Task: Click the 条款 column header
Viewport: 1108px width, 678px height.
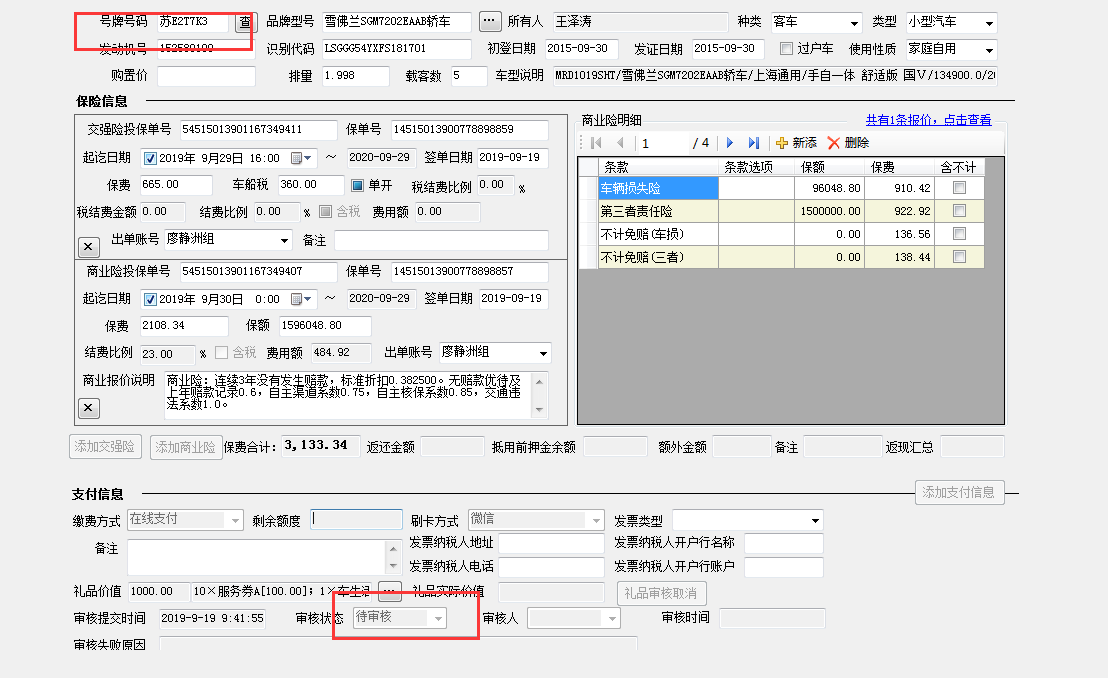Action: (x=659, y=168)
